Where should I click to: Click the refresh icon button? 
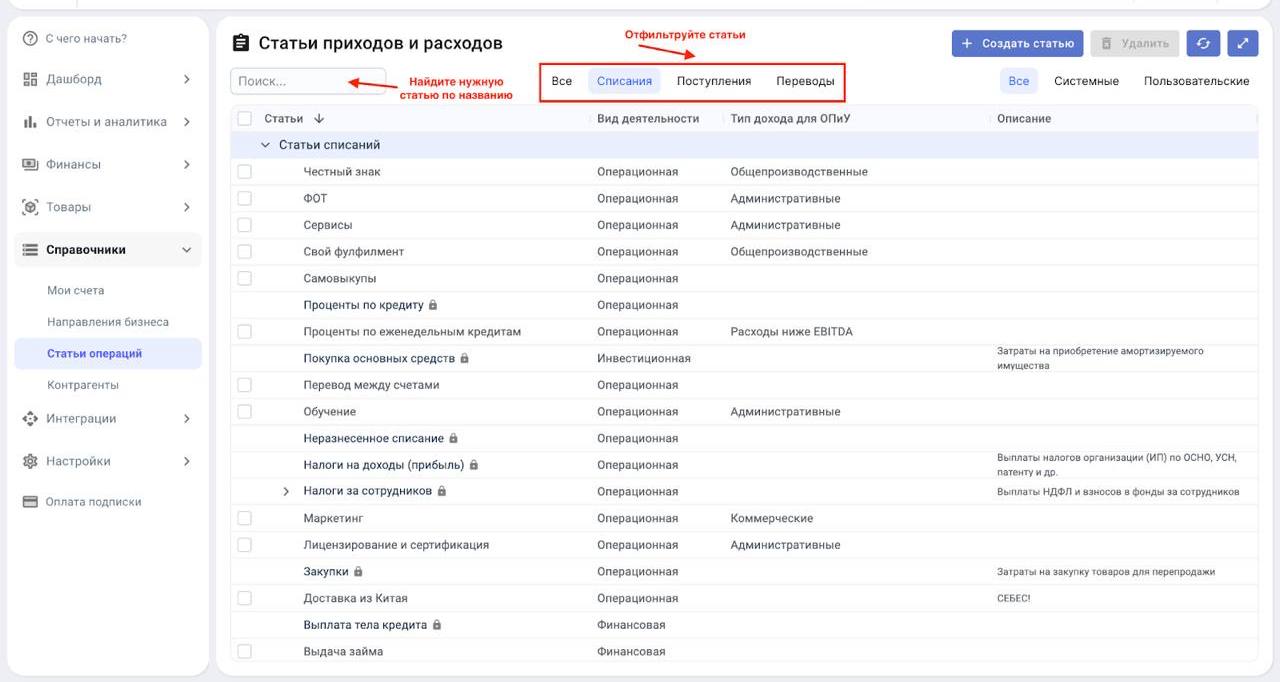coord(1203,43)
